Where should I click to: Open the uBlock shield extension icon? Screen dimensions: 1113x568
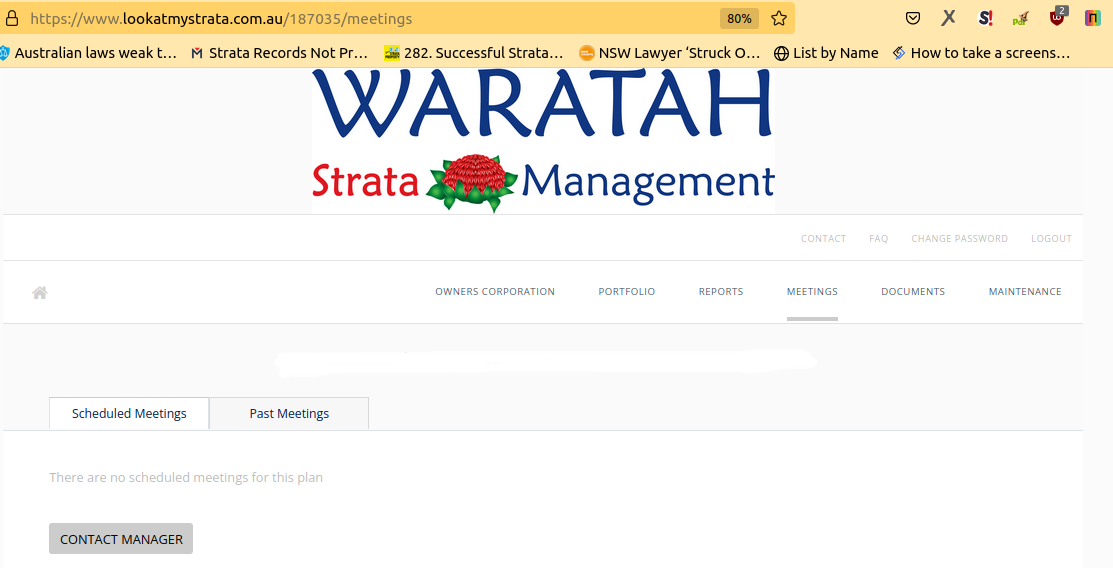(1058, 17)
